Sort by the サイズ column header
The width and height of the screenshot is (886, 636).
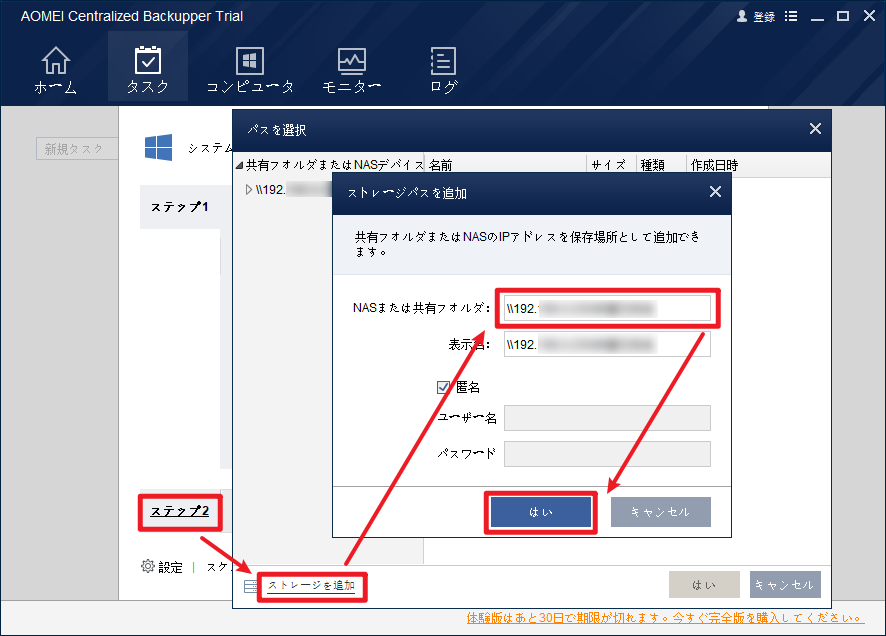[611, 165]
